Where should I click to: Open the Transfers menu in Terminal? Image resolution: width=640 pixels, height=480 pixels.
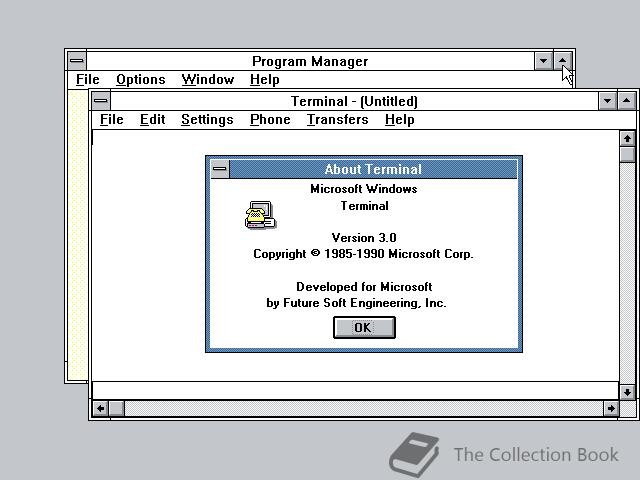click(338, 120)
